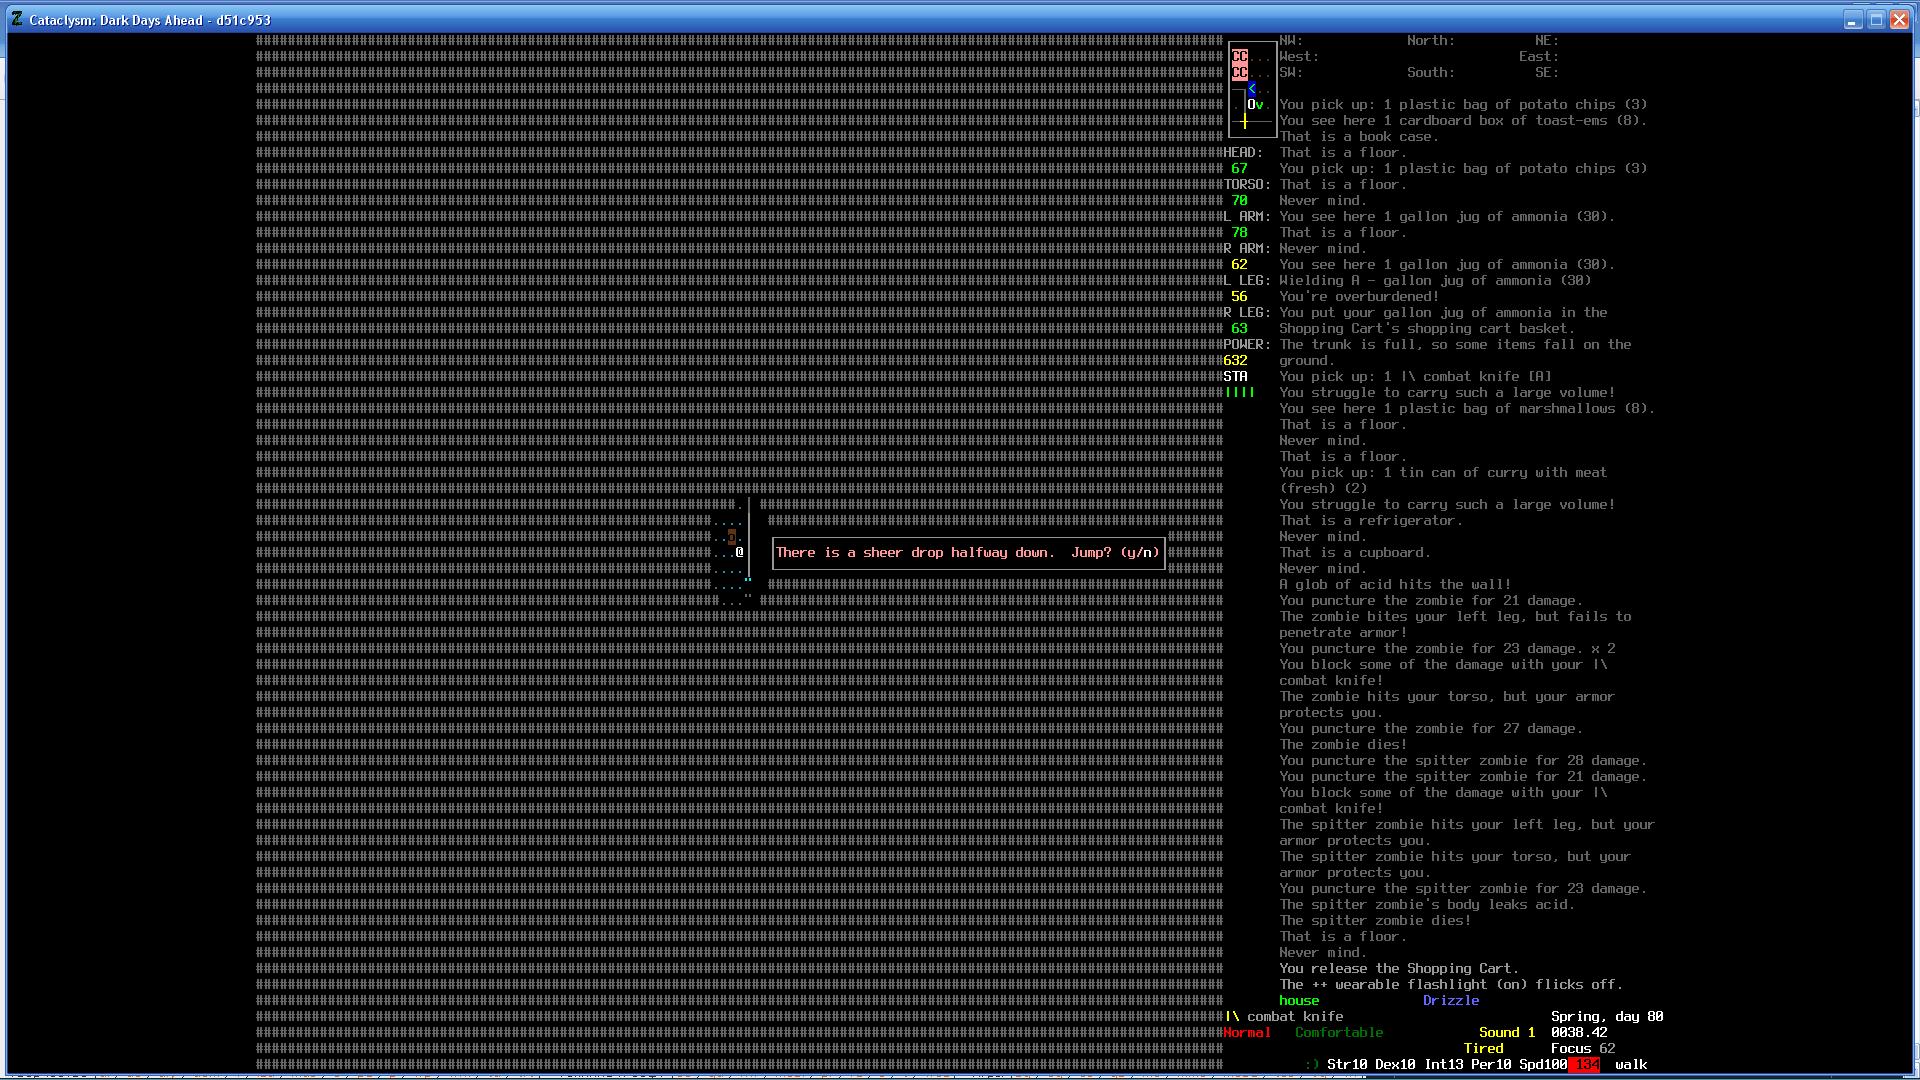Click the HEAD health value 67
The image size is (1920, 1080).
pyautogui.click(x=1239, y=168)
